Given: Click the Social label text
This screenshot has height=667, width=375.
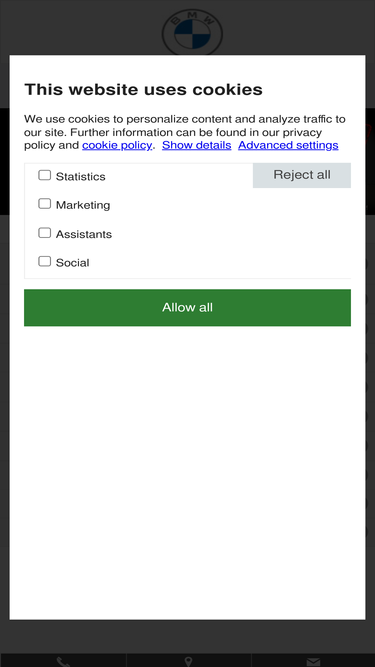Looking at the screenshot, I should click(72, 262).
